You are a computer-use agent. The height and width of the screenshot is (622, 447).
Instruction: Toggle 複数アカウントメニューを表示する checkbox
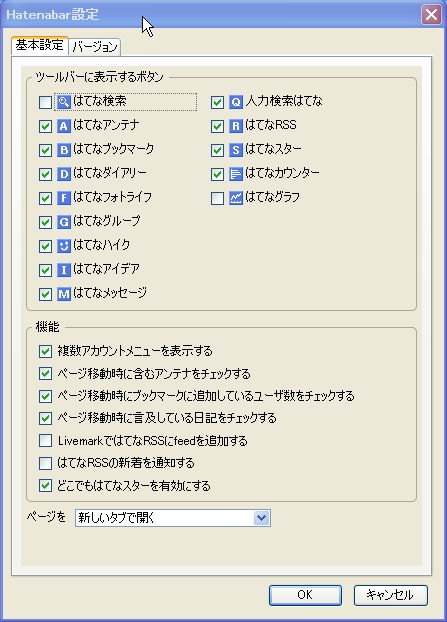pos(45,351)
